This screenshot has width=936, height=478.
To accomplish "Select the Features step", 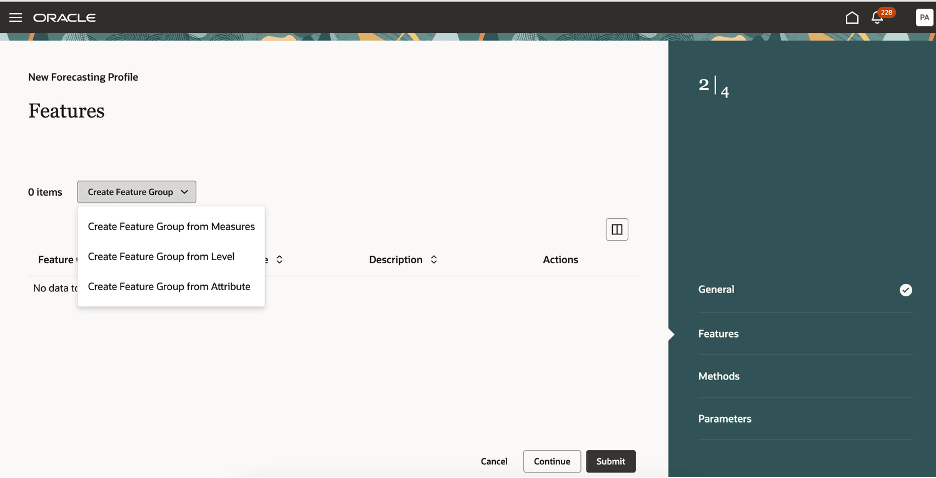I will [x=718, y=334].
